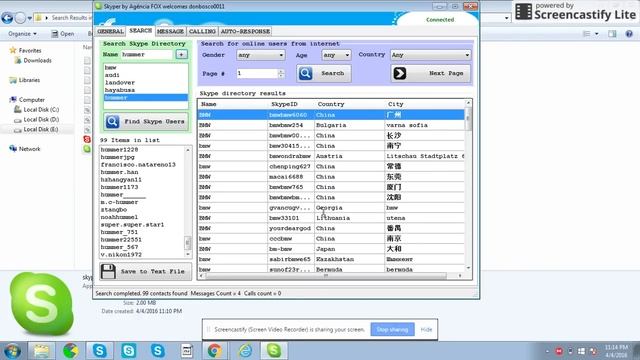640x360 pixels.
Task: Switch to the MESSAGE tab
Action: click(170, 31)
